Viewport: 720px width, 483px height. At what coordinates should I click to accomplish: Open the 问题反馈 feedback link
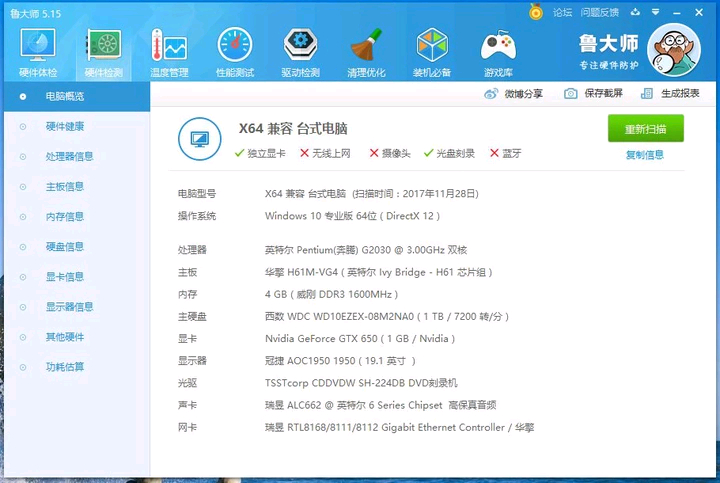tap(600, 12)
